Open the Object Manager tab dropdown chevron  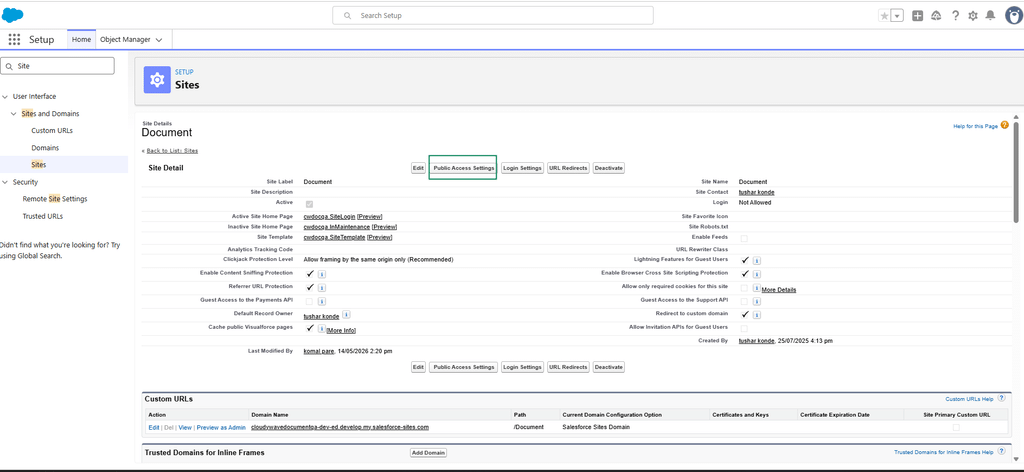(158, 39)
